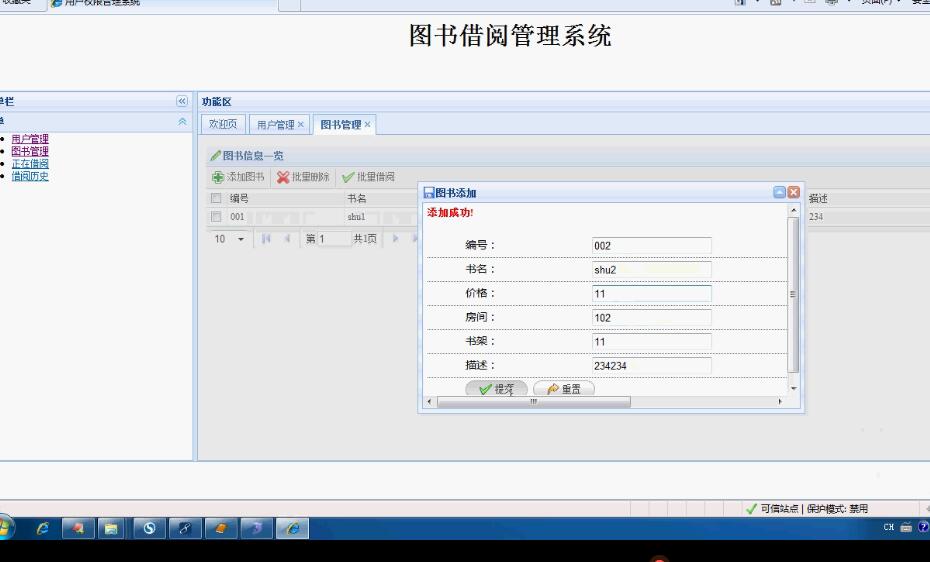Open the 借阅历史 link in left menu

coord(30,176)
